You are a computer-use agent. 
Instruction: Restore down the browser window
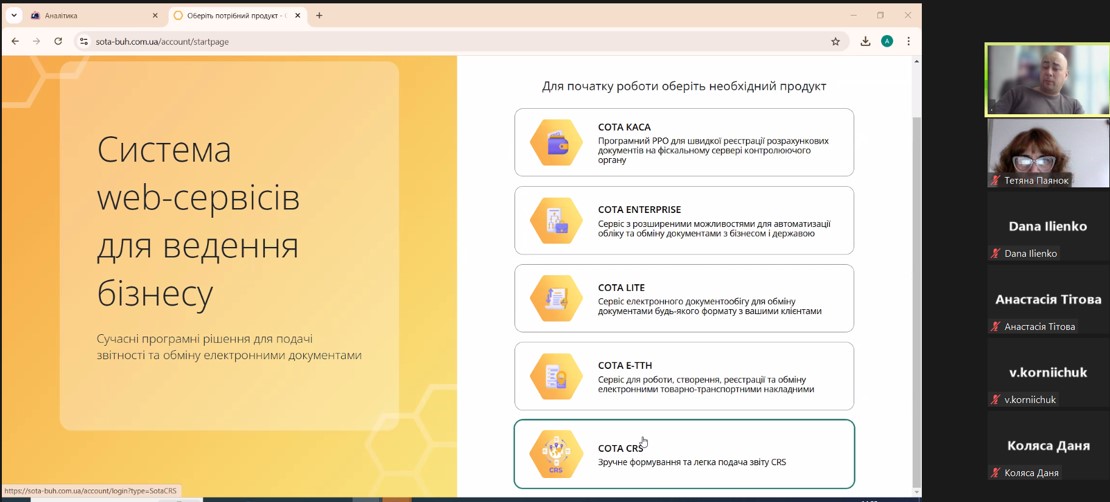point(881,15)
